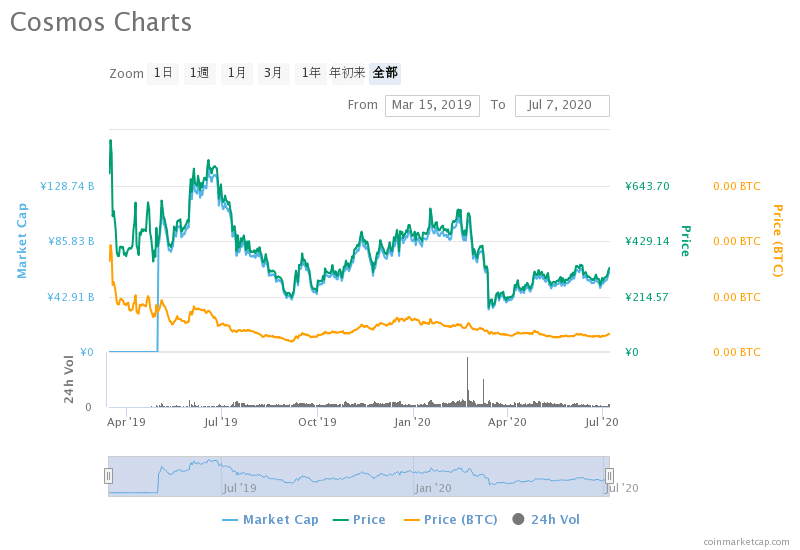Click the Cosmos Charts heading
The width and height of the screenshot is (800, 550).
coord(101,22)
